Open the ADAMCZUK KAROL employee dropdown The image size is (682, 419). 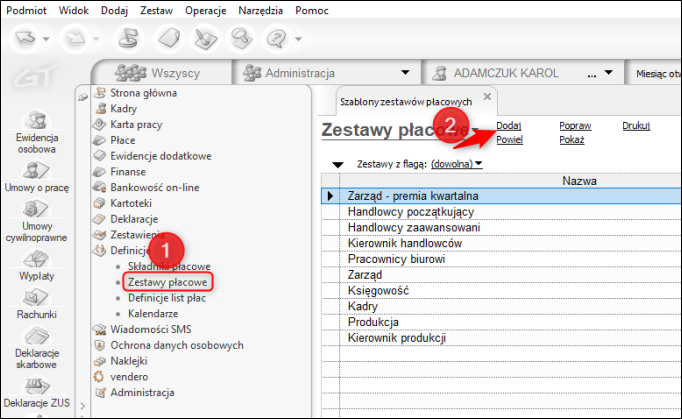(608, 73)
